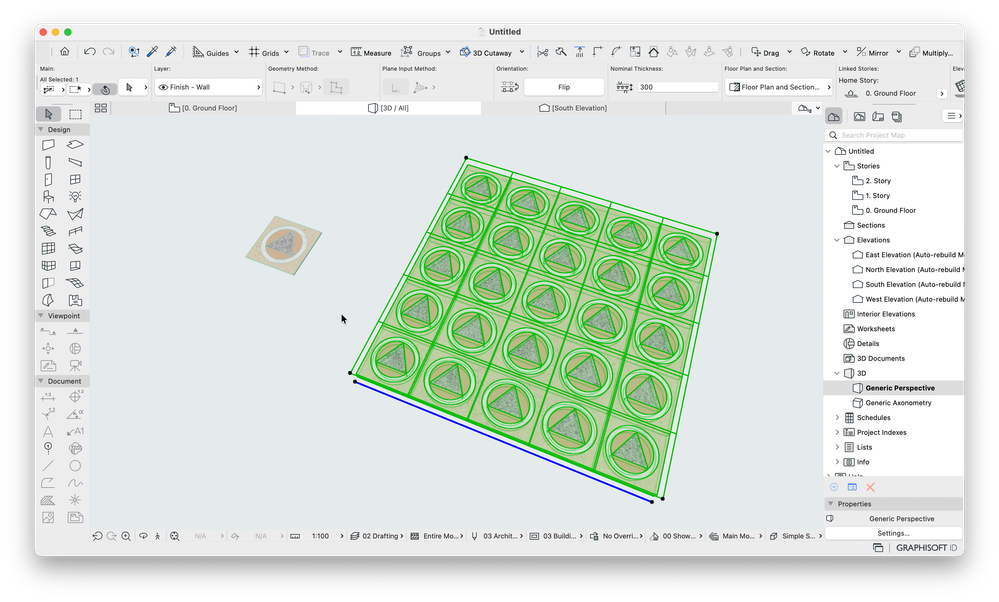Select the Slab tool

tap(75, 145)
